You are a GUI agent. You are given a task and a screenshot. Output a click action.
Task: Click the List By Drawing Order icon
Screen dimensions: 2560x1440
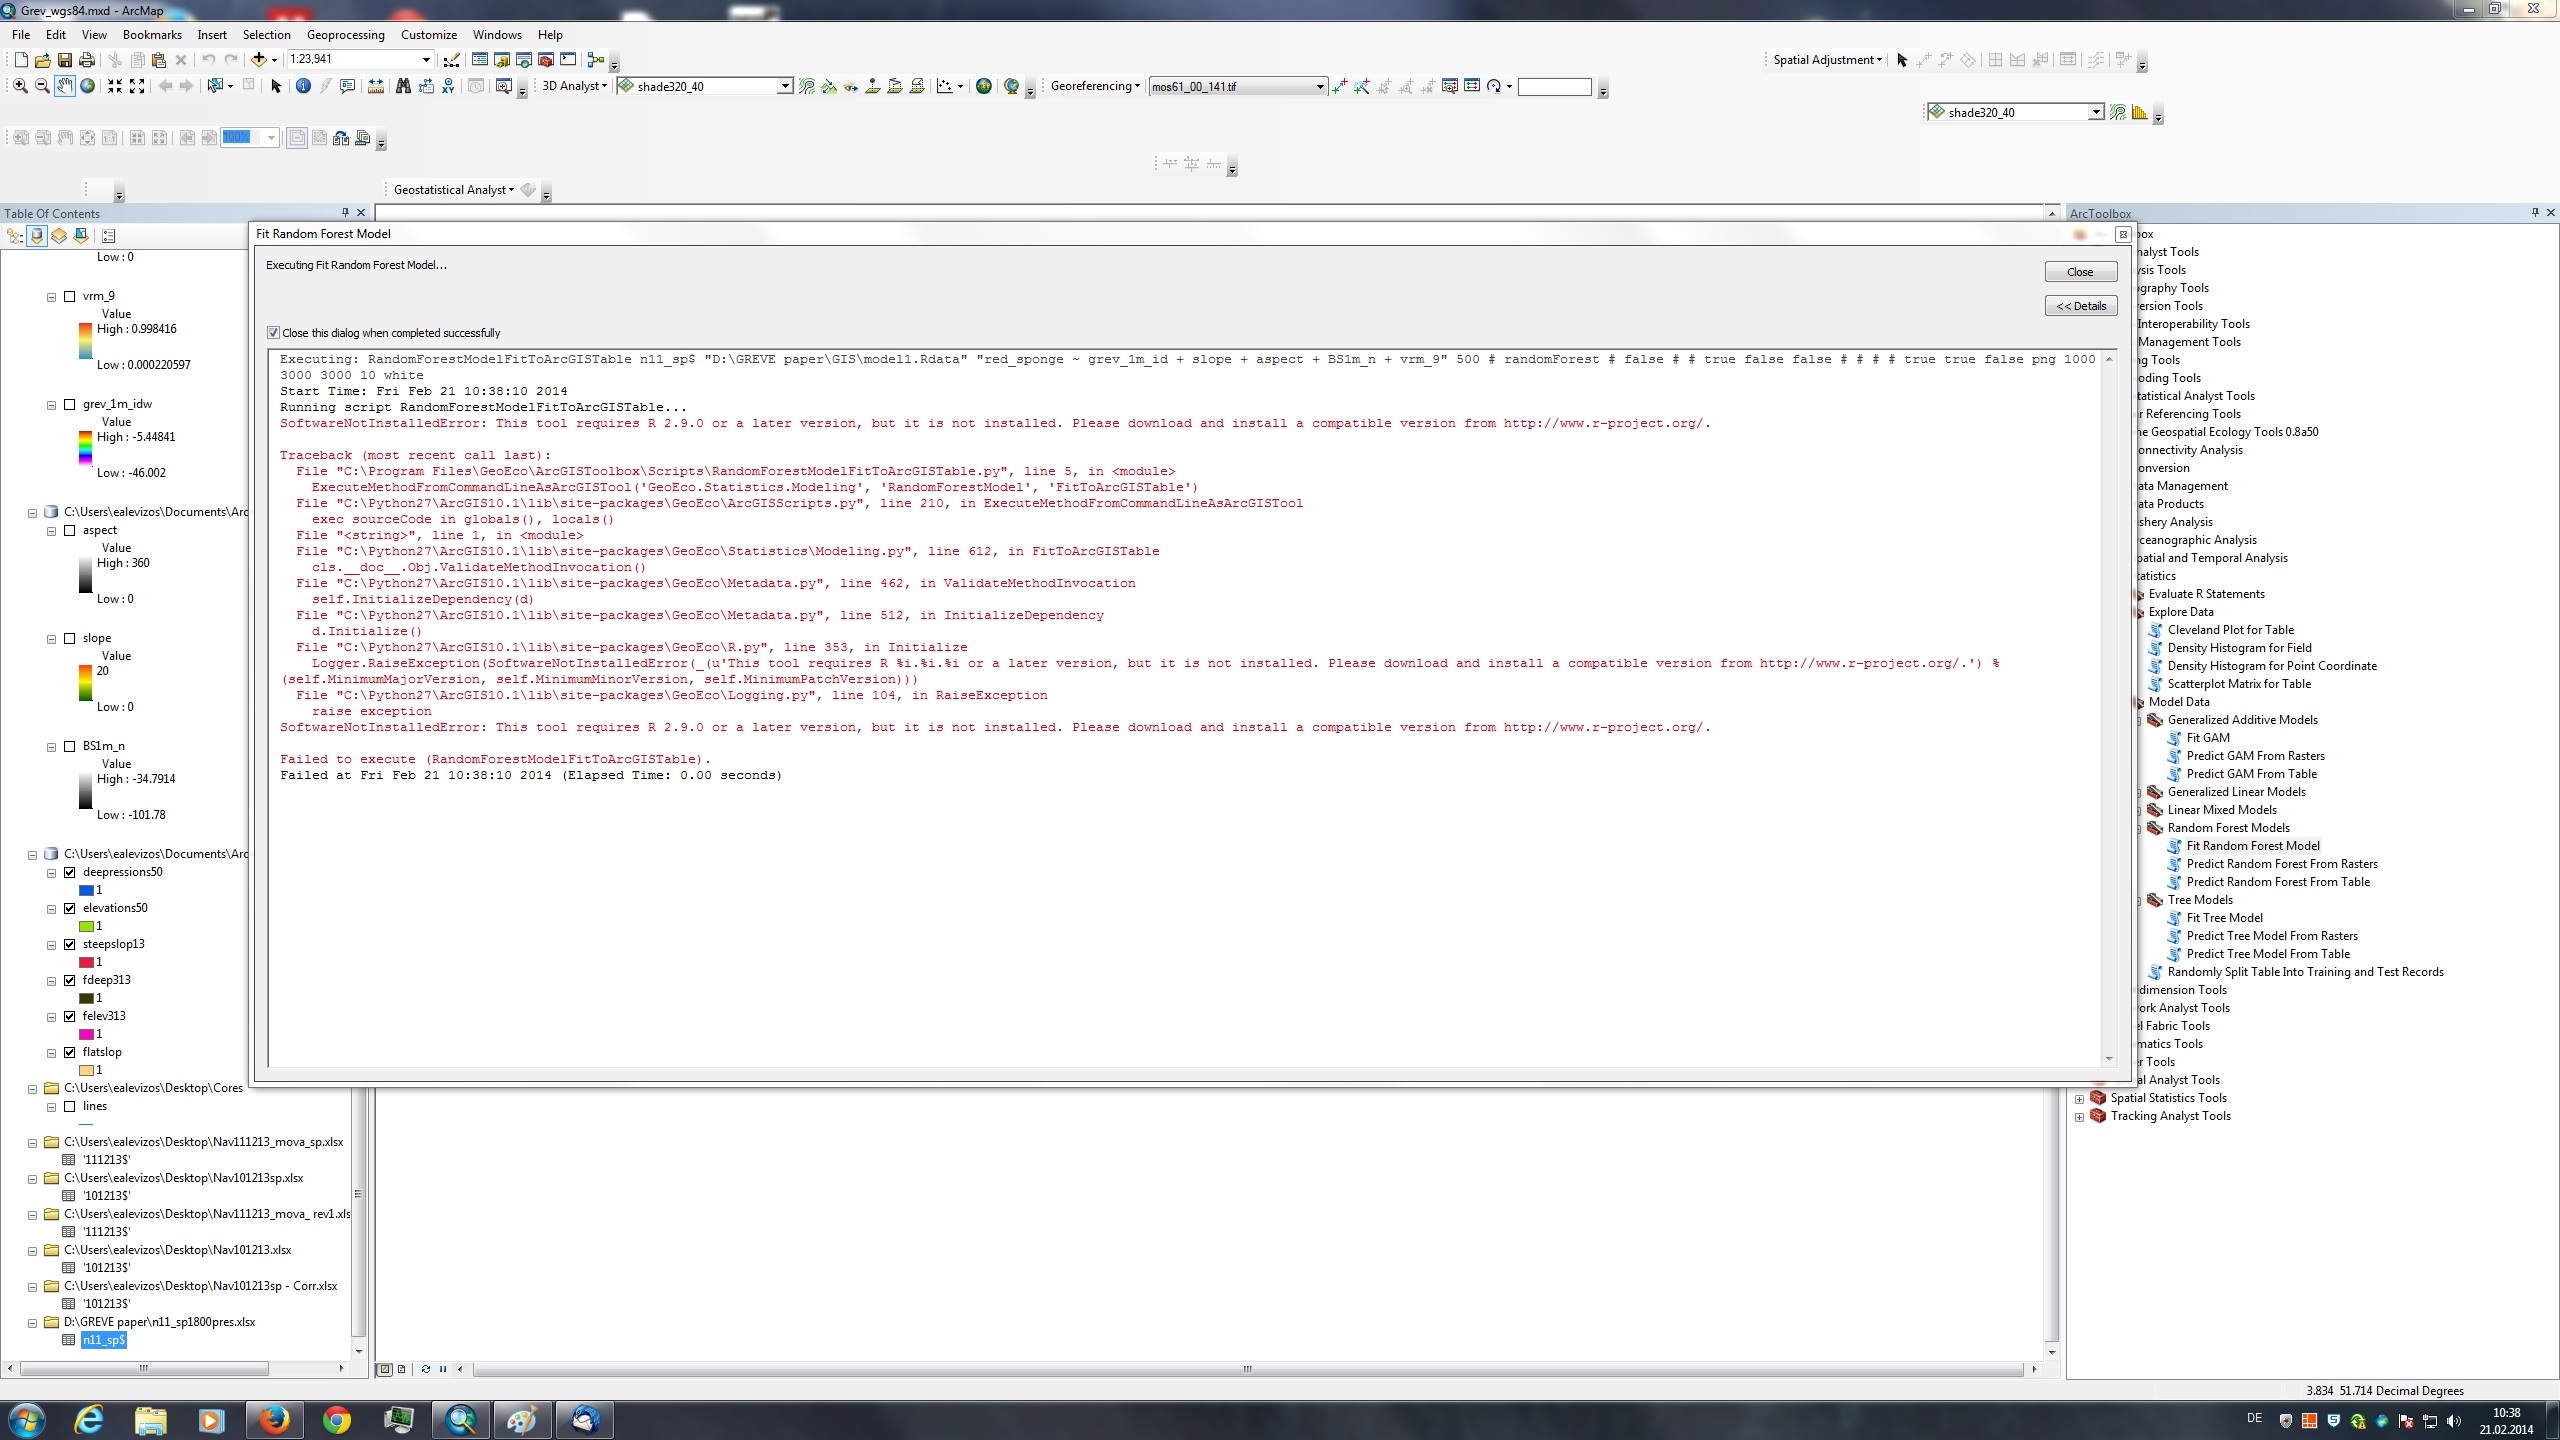click(x=15, y=236)
